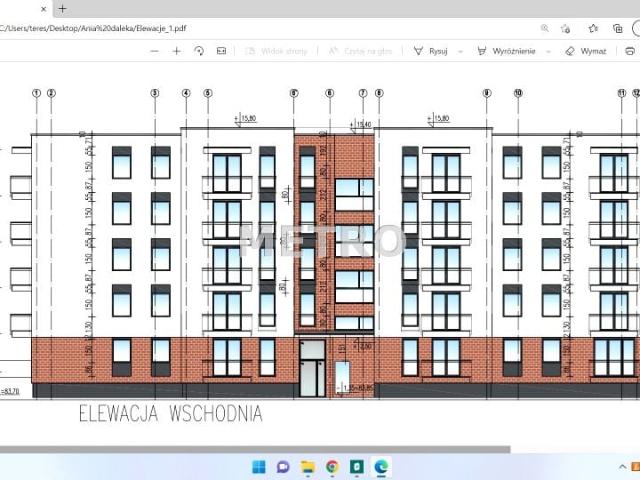Zoom out the PDF with minus button
This screenshot has height=480, width=640.
[154, 51]
